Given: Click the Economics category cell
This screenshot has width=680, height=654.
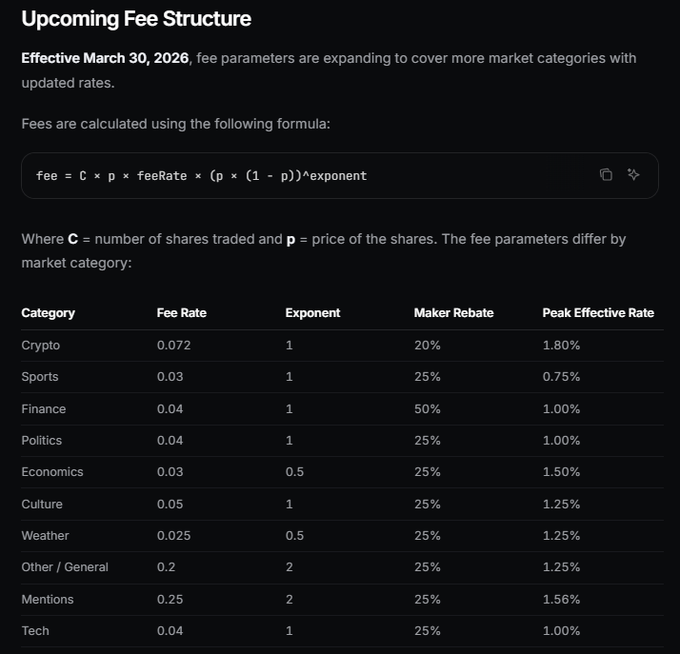Looking at the screenshot, I should point(52,472).
